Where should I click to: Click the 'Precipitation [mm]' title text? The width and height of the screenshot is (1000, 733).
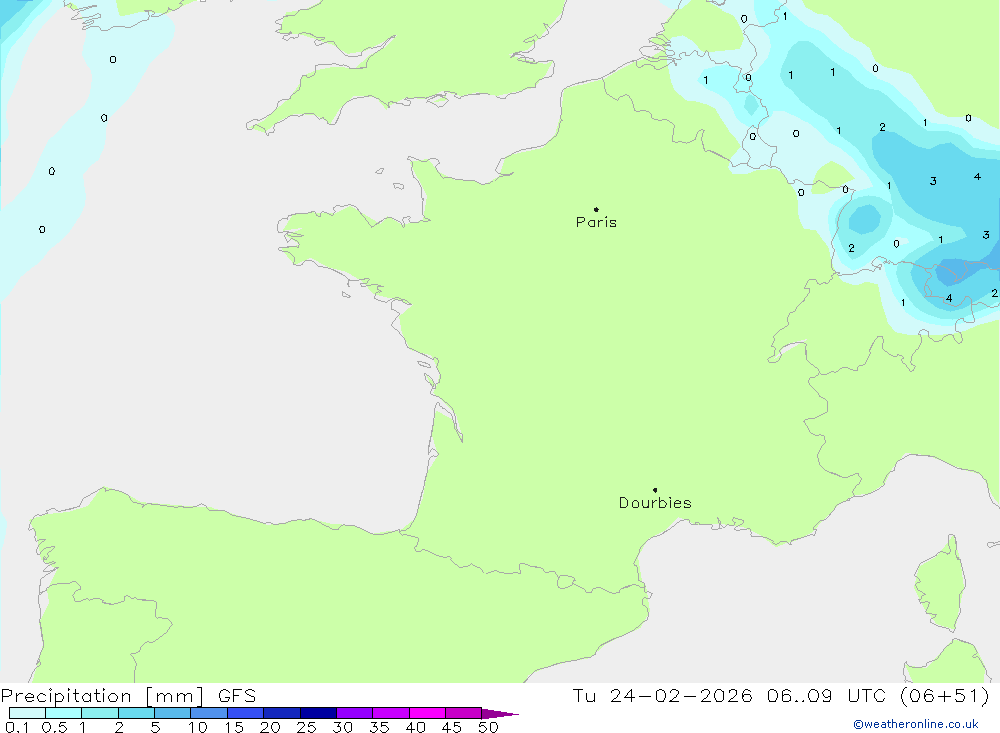pos(102,696)
